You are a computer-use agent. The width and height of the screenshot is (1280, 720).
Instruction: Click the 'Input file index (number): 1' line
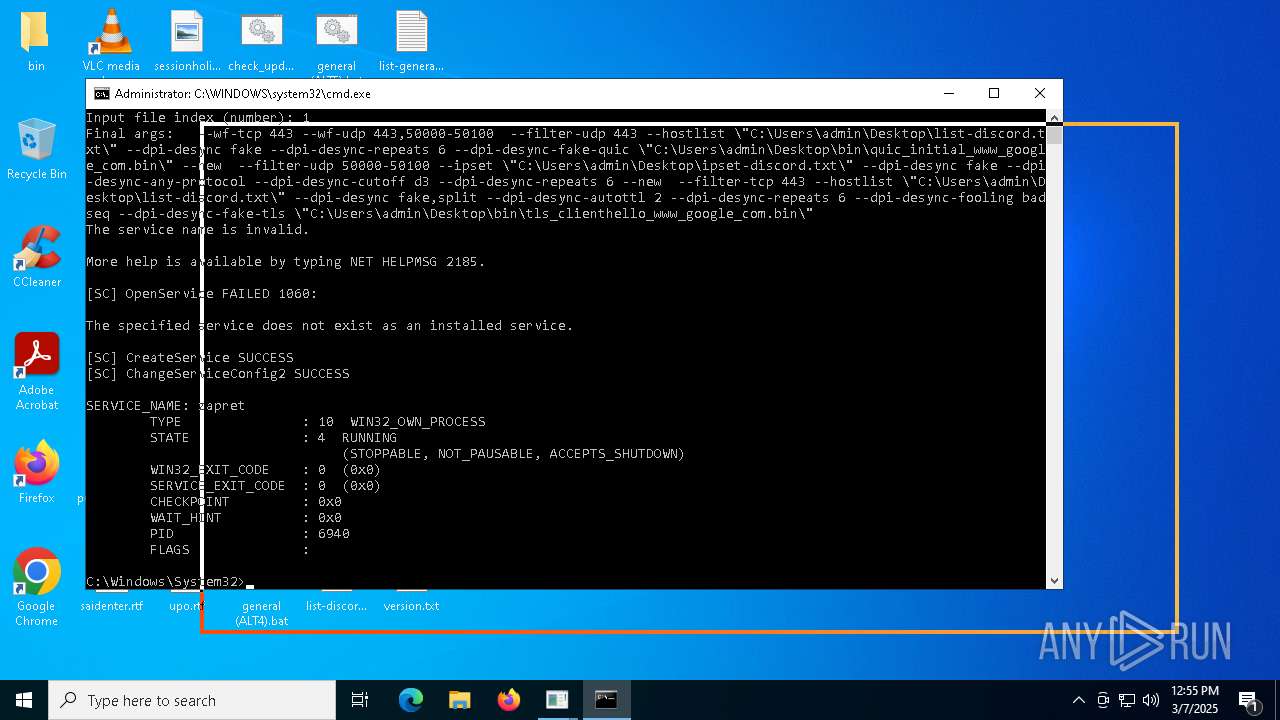pos(198,118)
